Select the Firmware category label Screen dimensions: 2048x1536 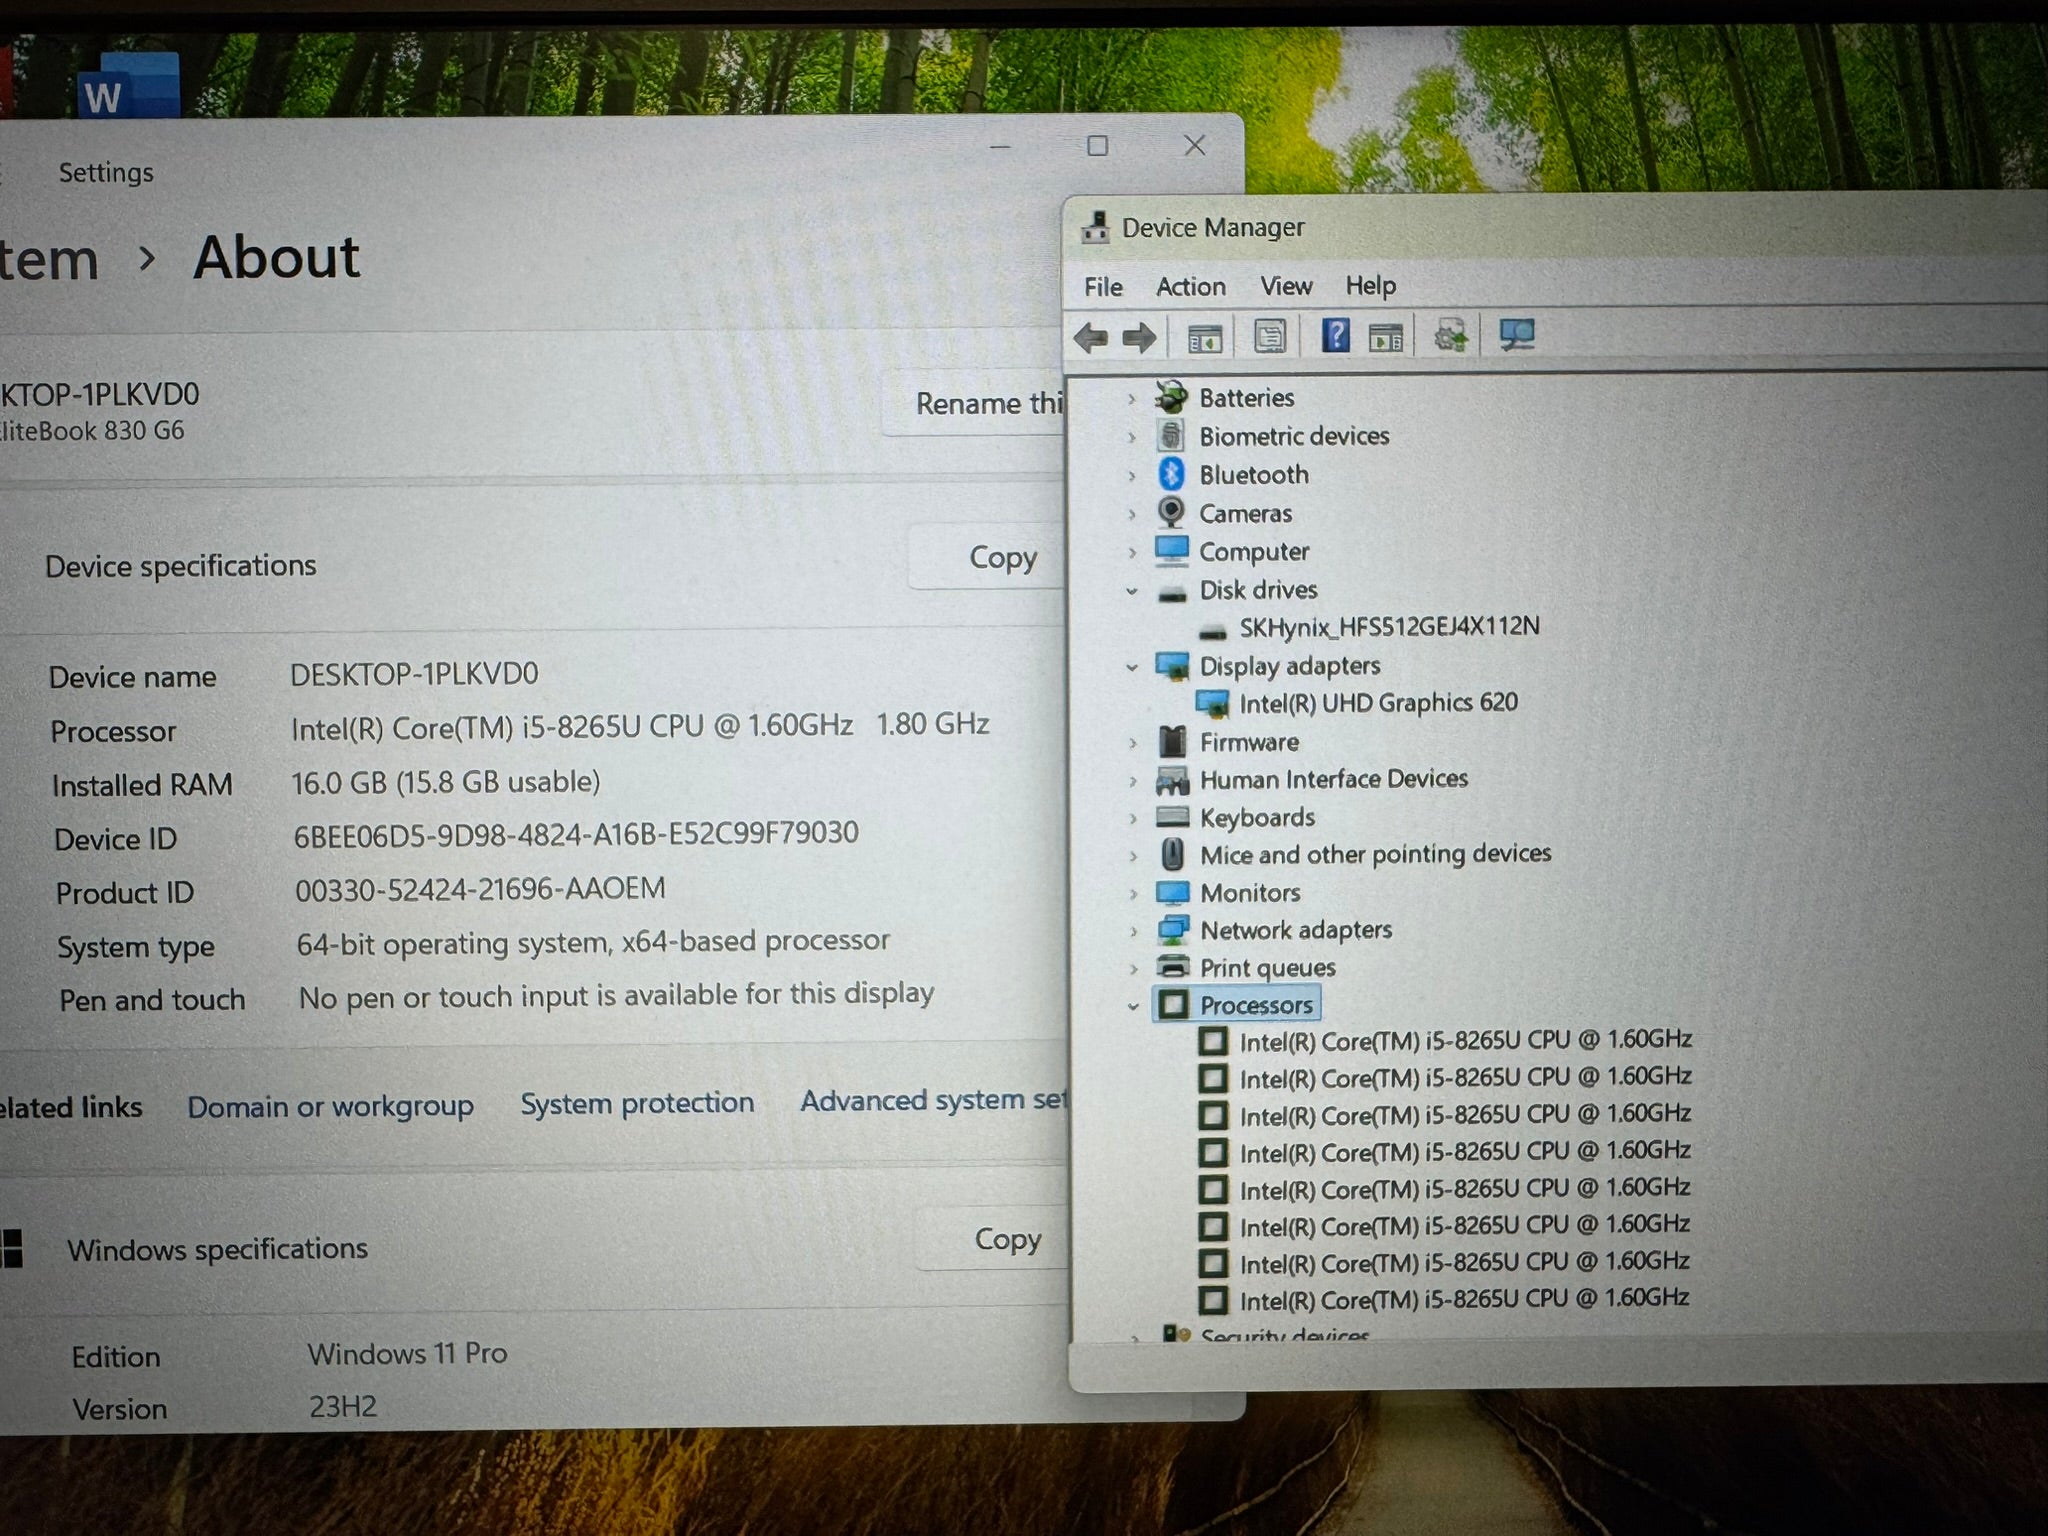pyautogui.click(x=1249, y=742)
